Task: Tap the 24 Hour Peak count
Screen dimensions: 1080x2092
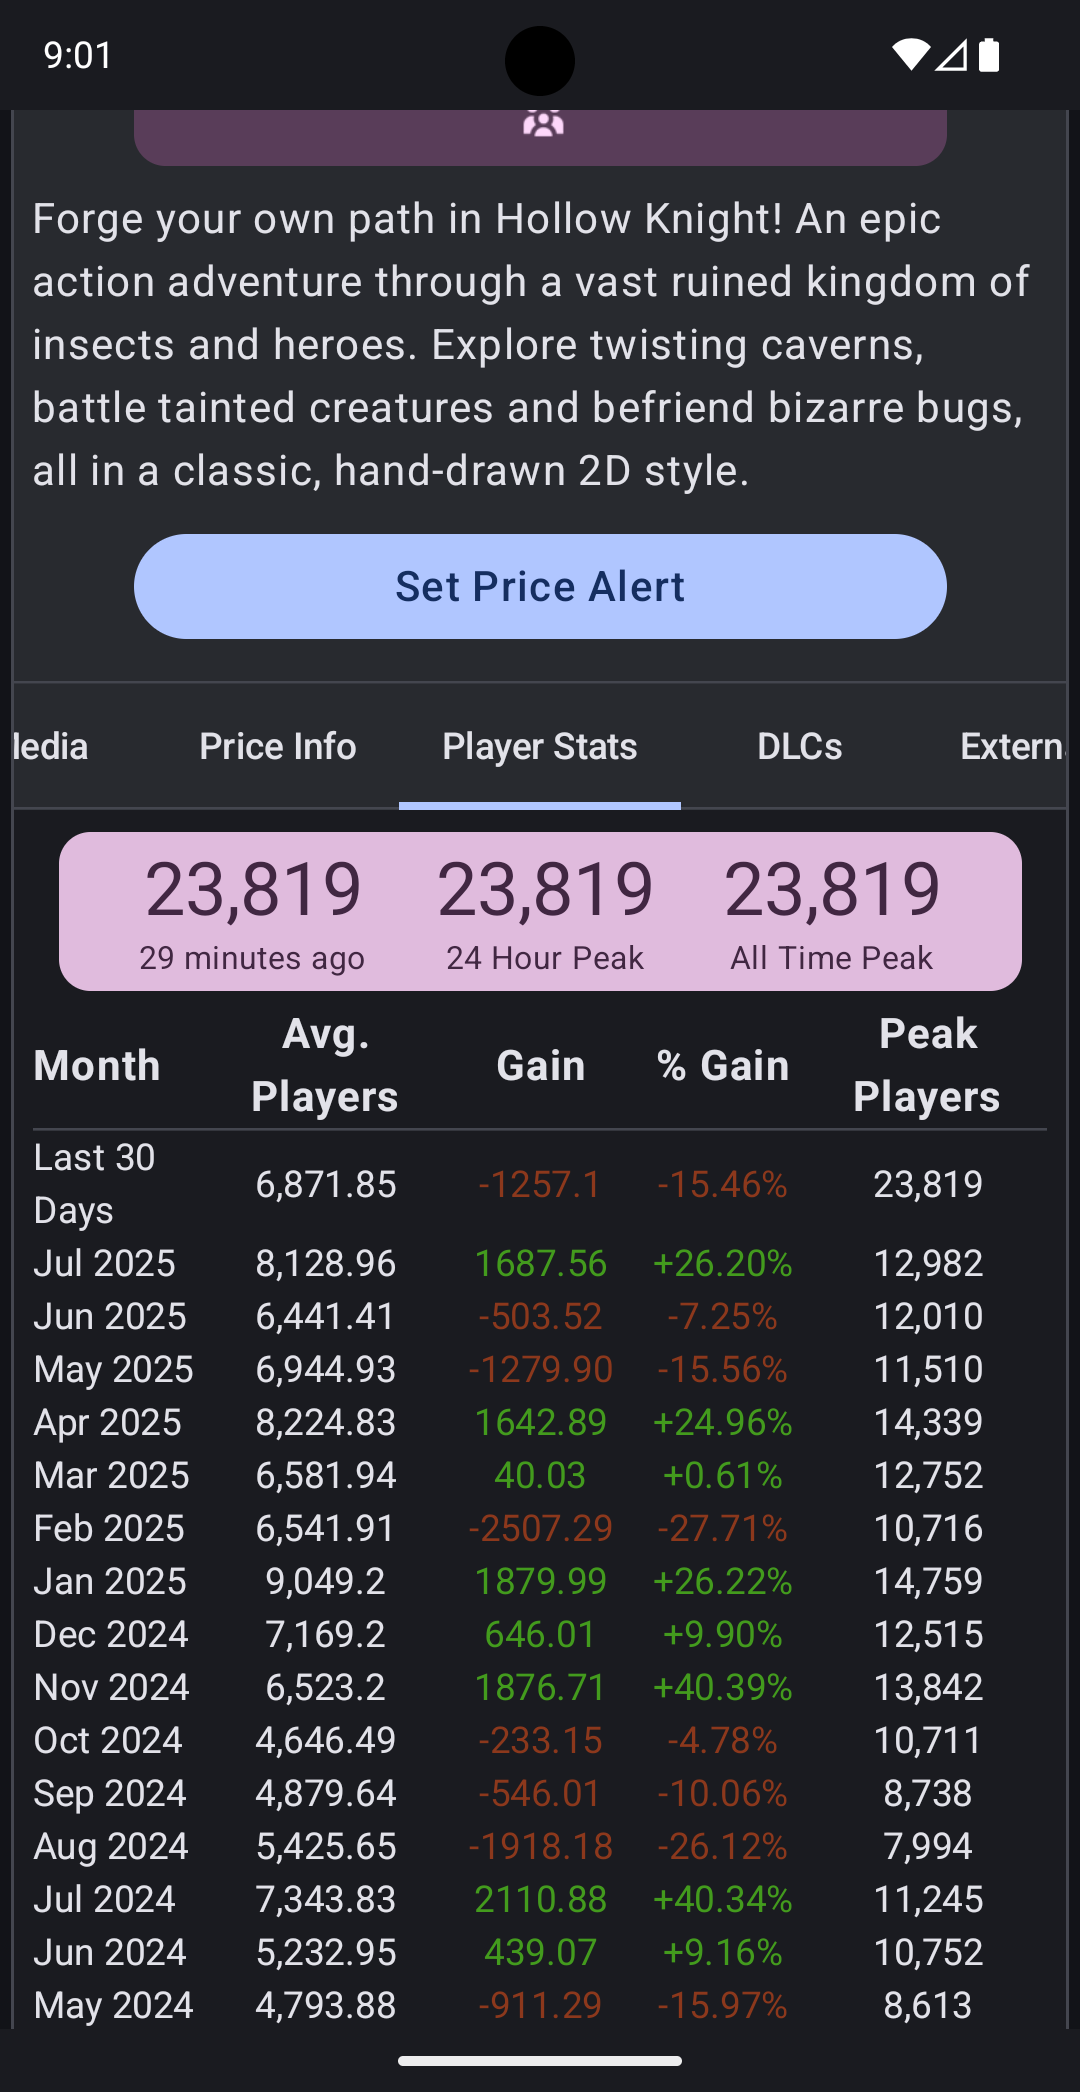Action: (545, 890)
